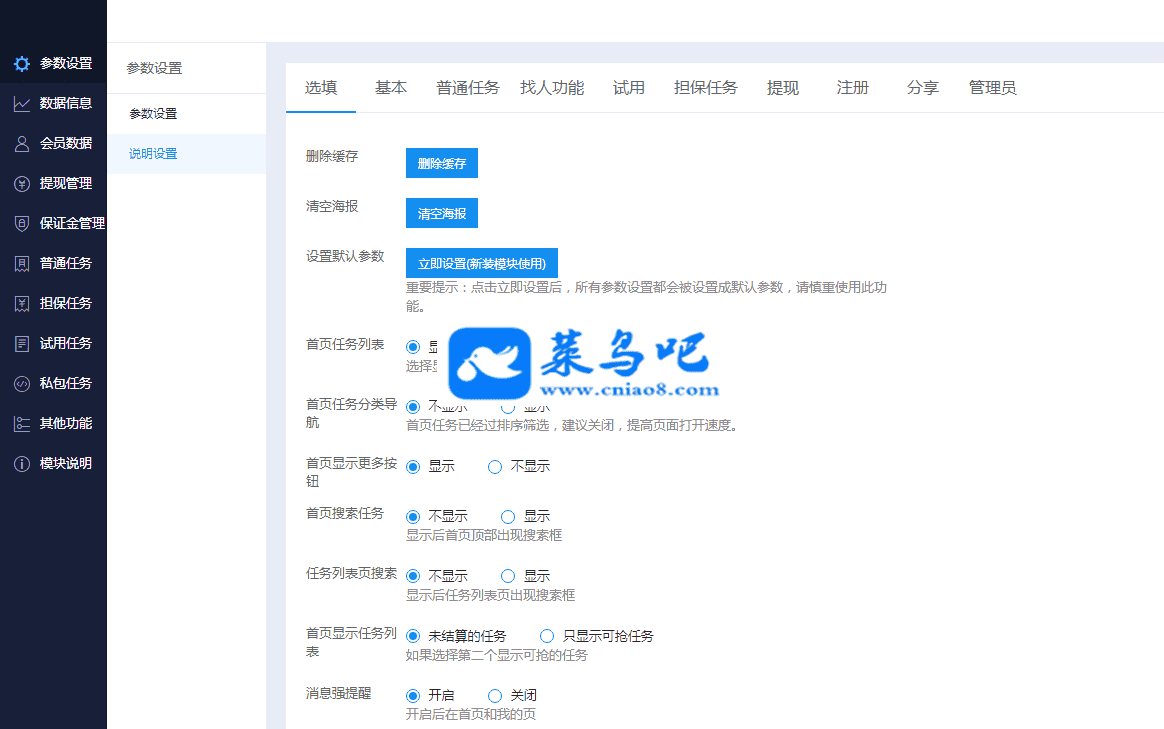Click the gear icon beside 参数设置
1164x729 pixels.
21,64
